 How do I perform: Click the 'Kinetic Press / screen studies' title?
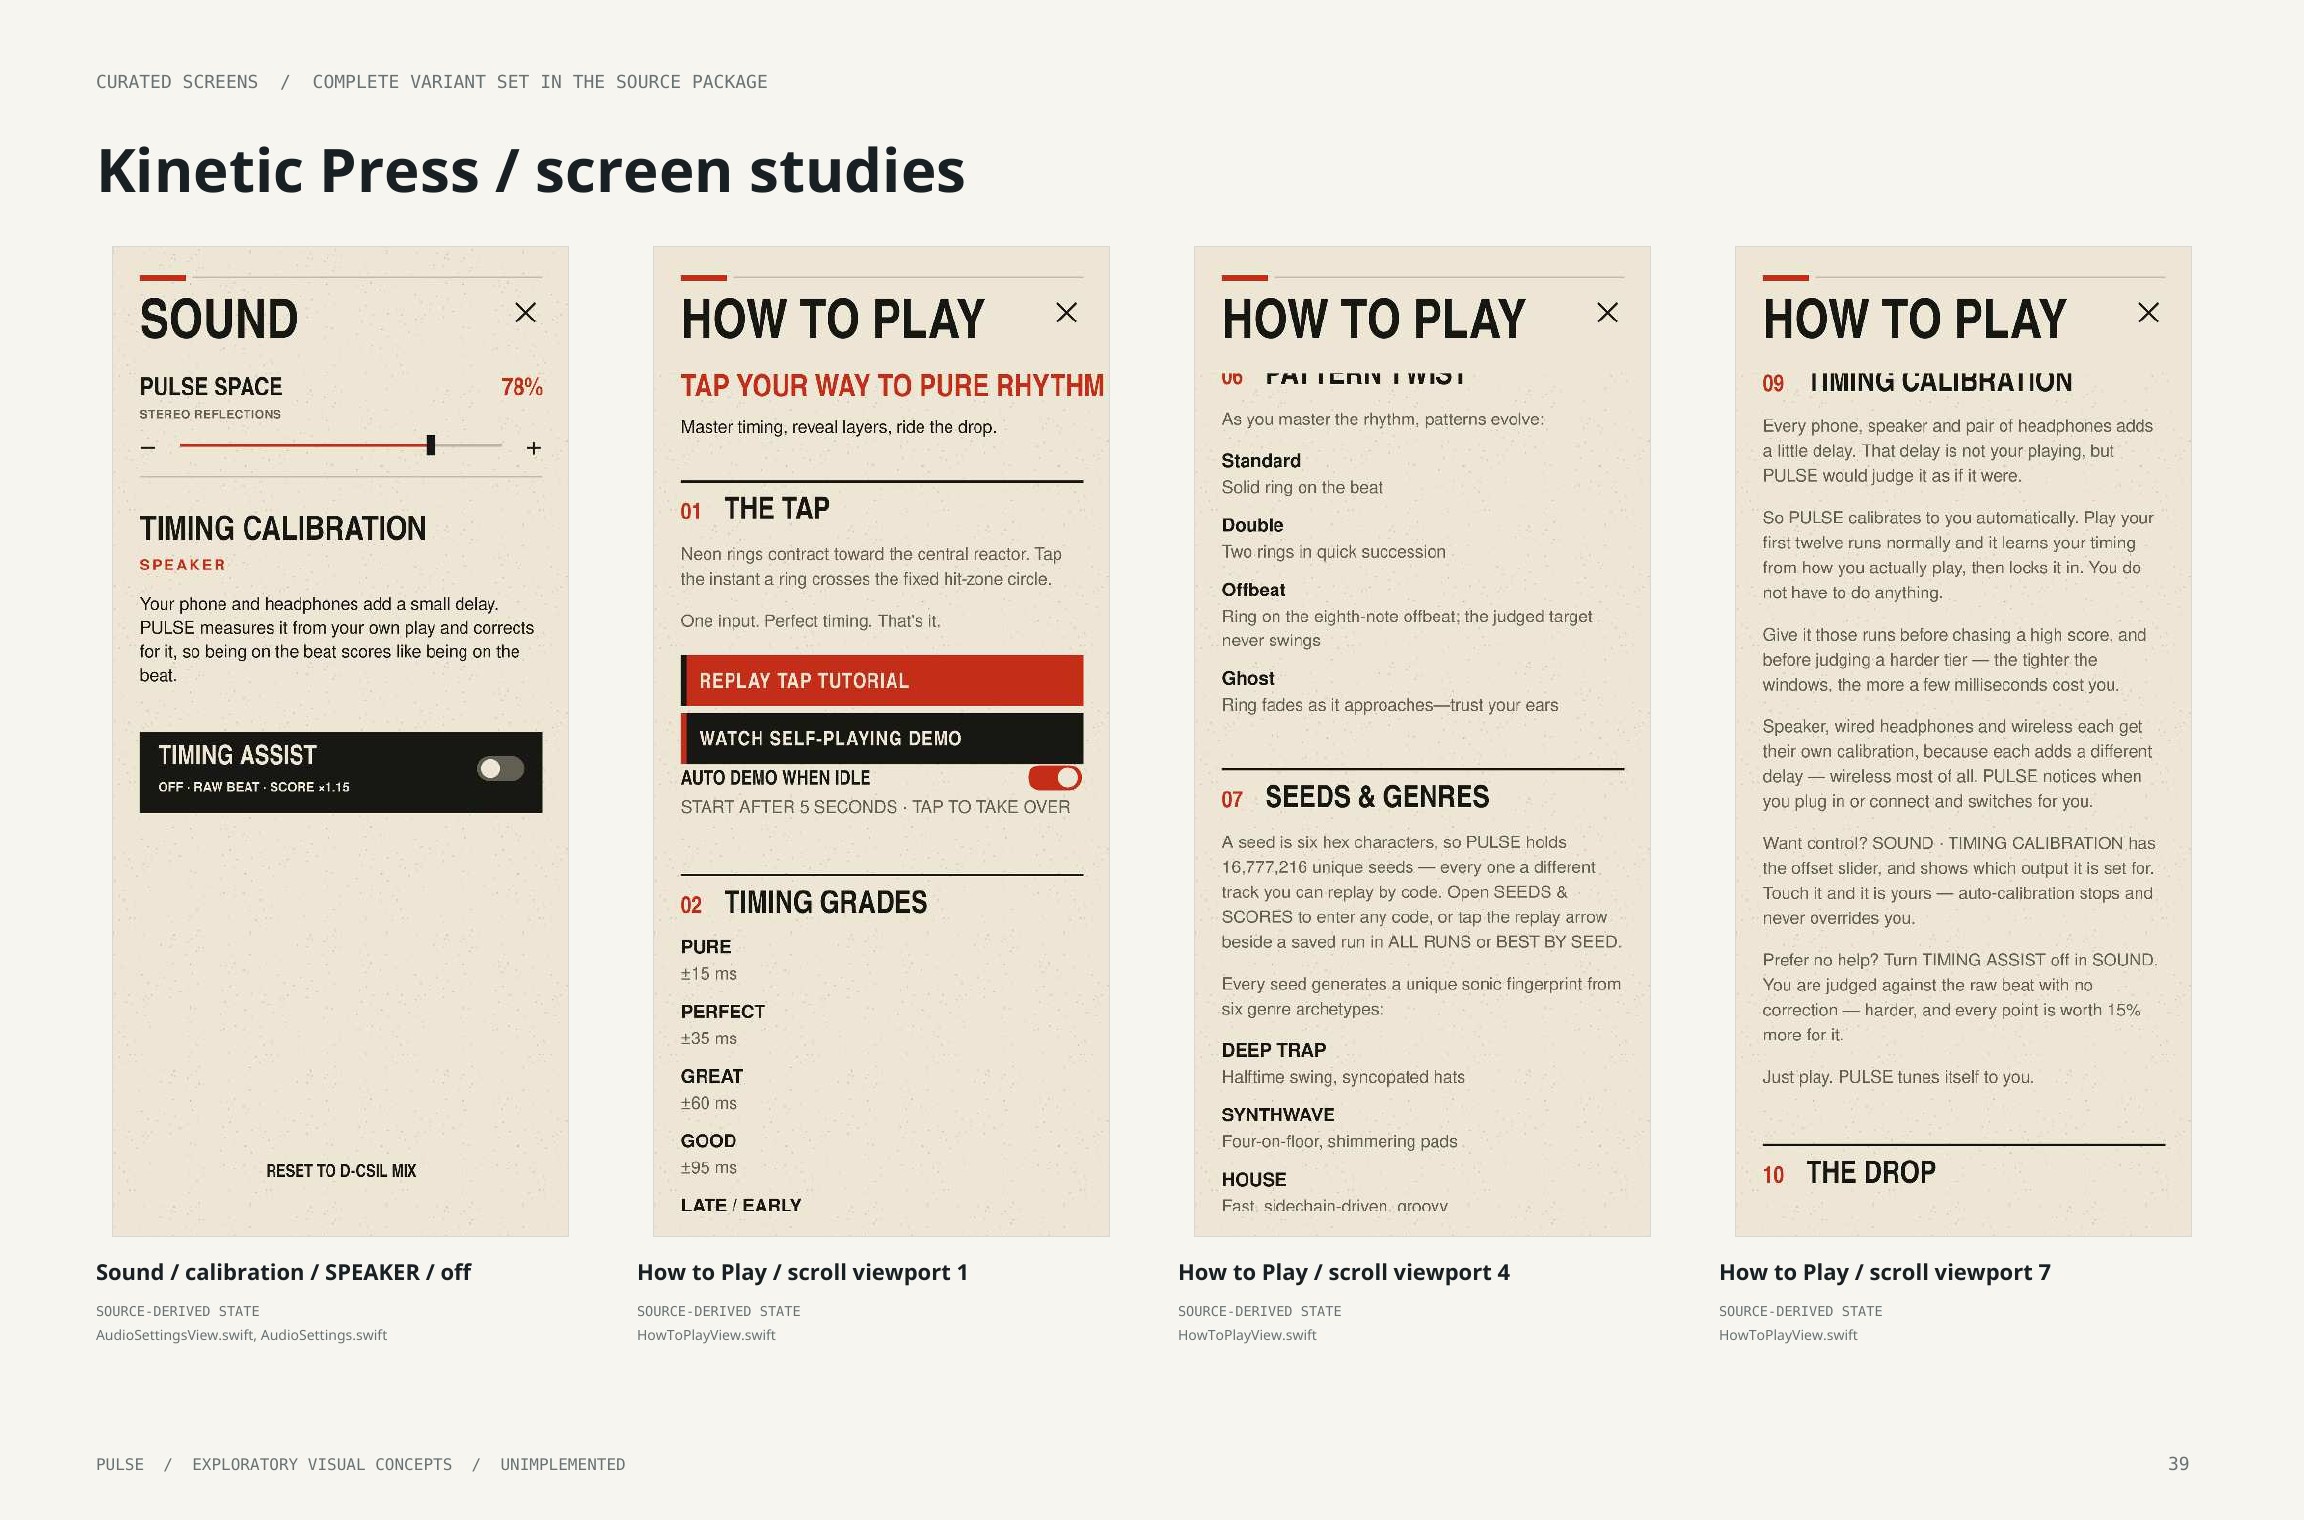coord(531,170)
